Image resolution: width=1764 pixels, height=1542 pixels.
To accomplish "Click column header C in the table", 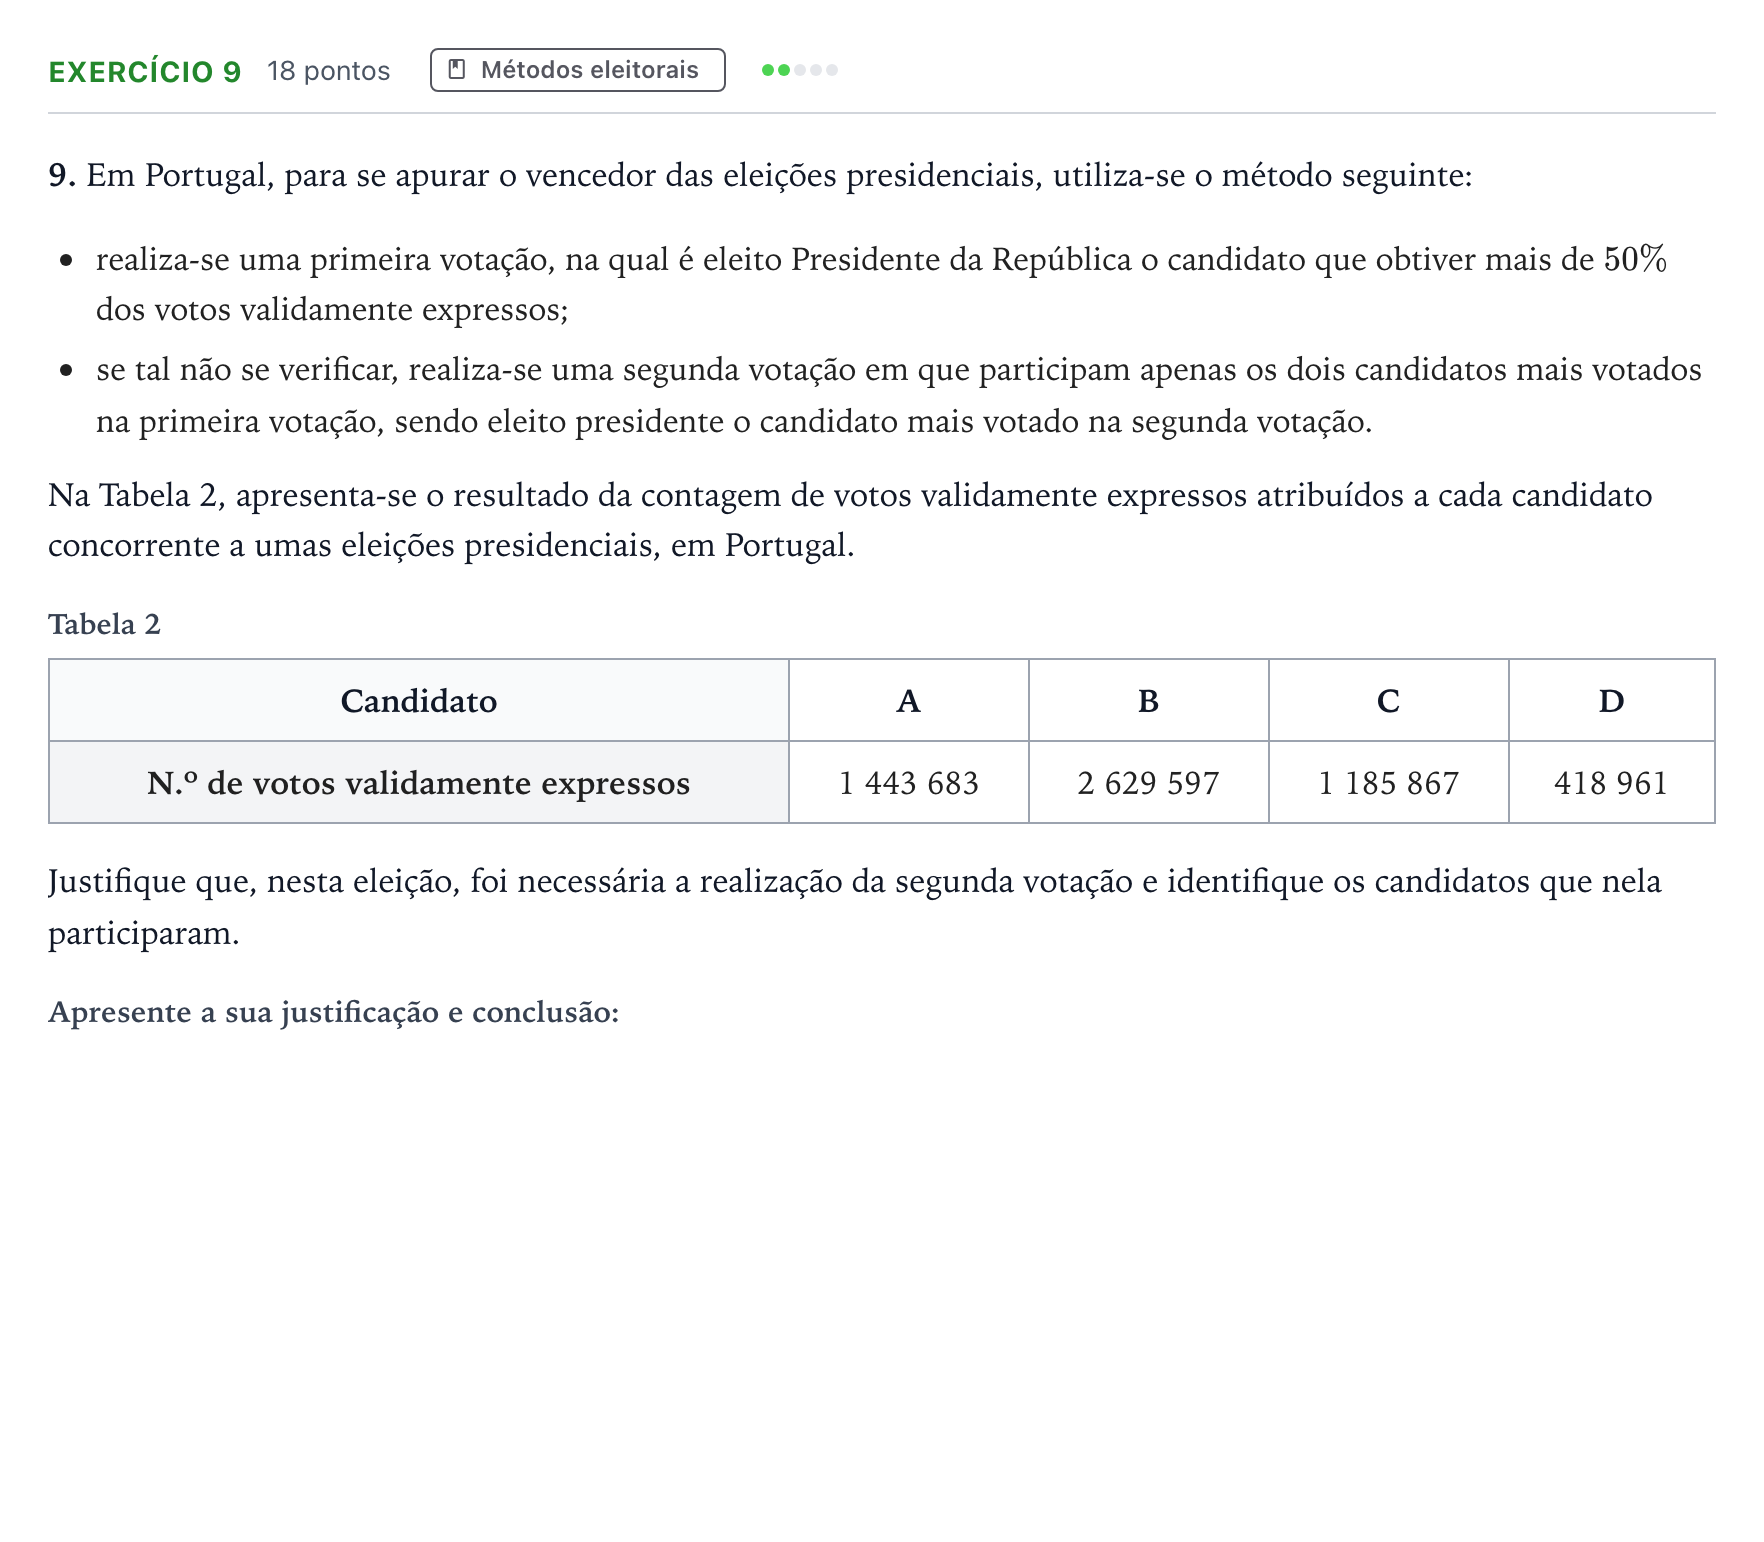I will (1388, 701).
